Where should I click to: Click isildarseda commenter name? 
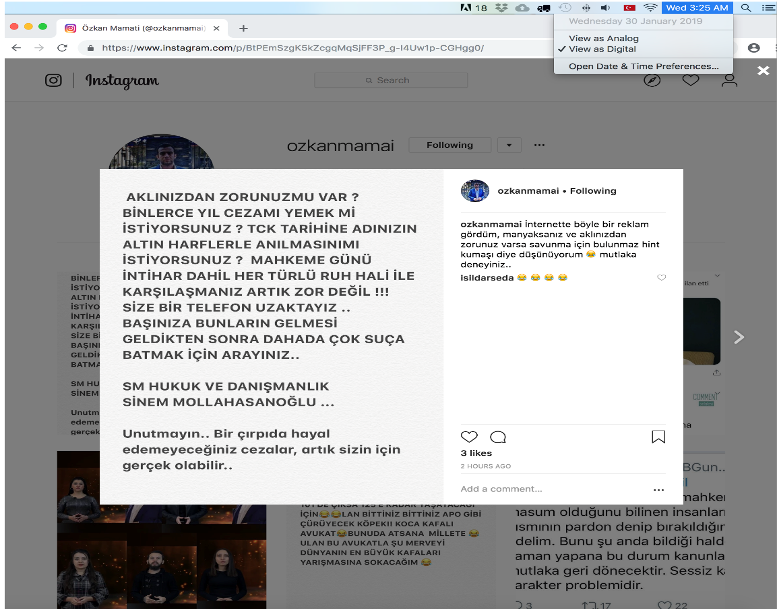[487, 278]
